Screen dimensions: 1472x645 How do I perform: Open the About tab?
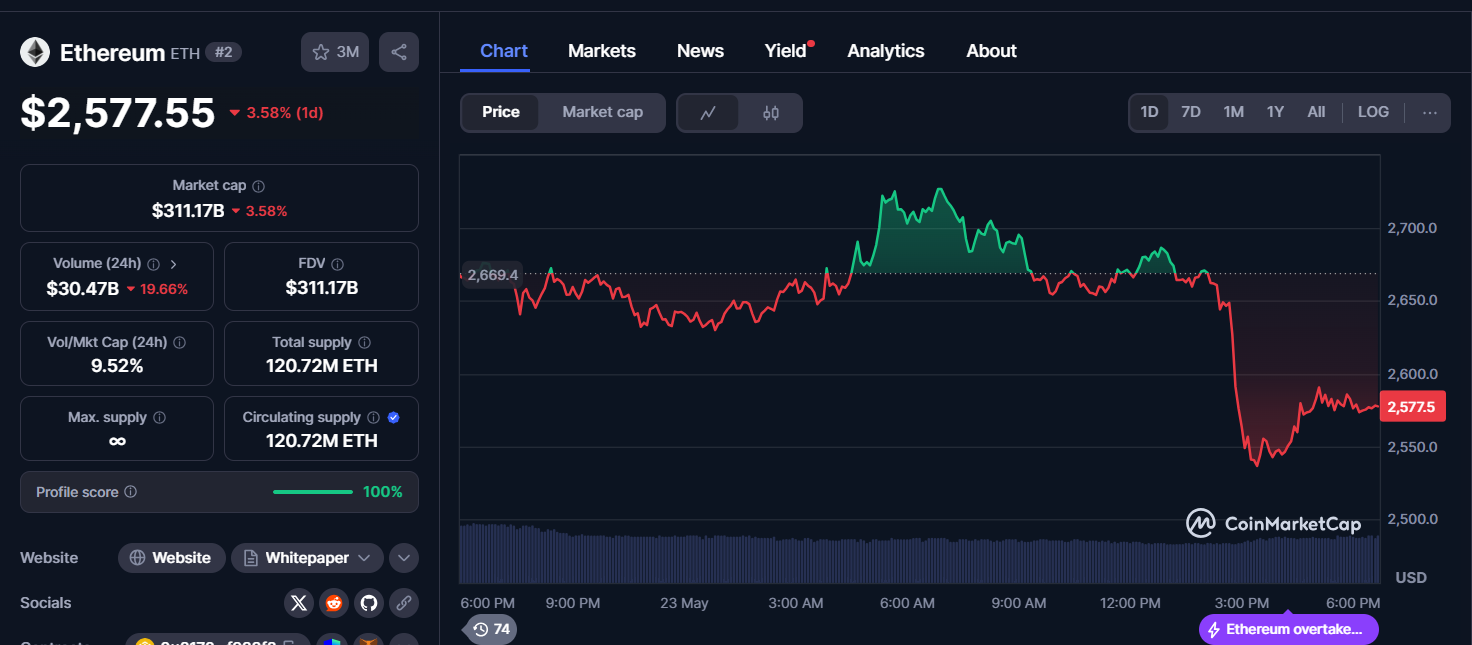(991, 51)
